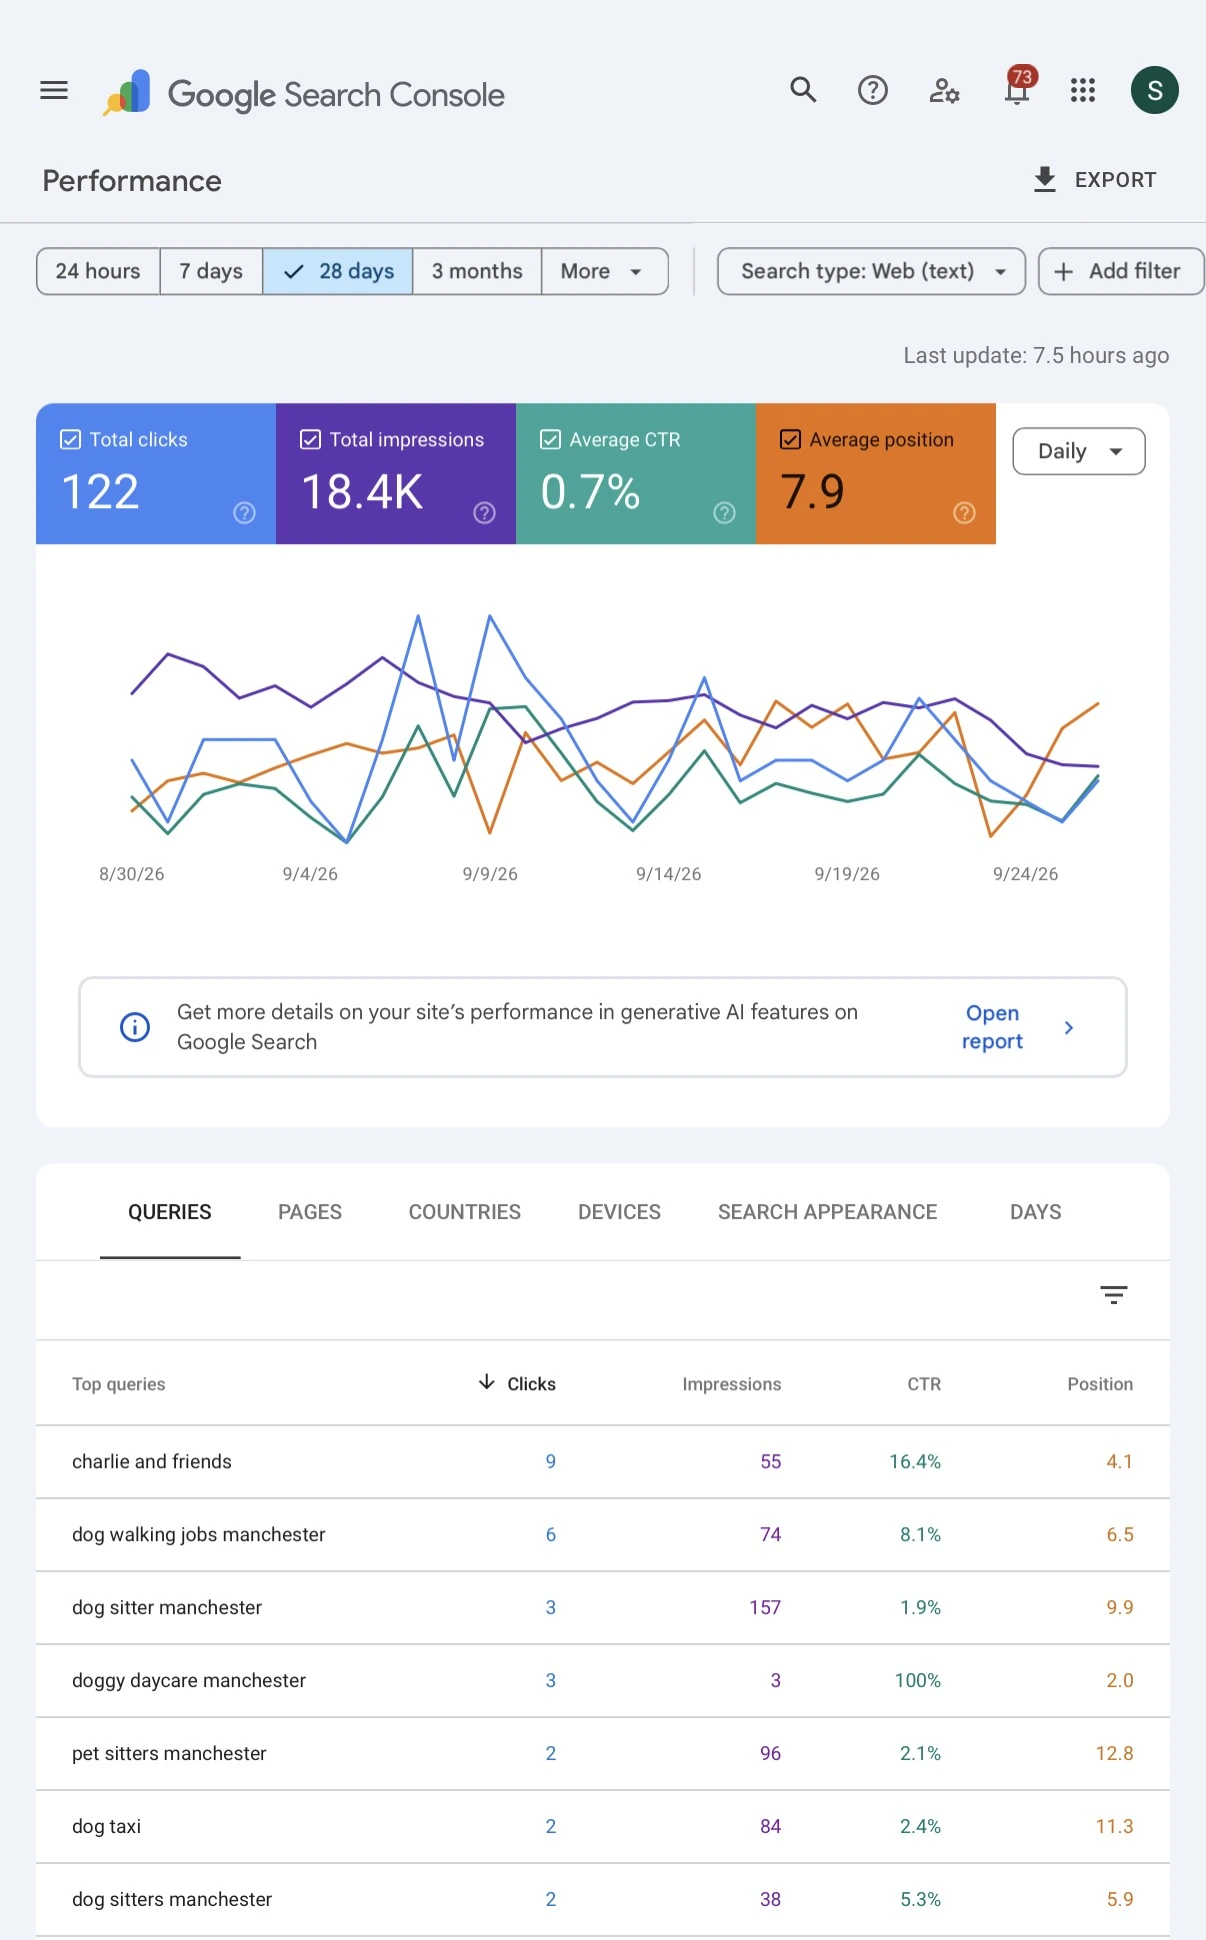
Task: Click the Total impressions purple metric card
Action: click(396, 474)
